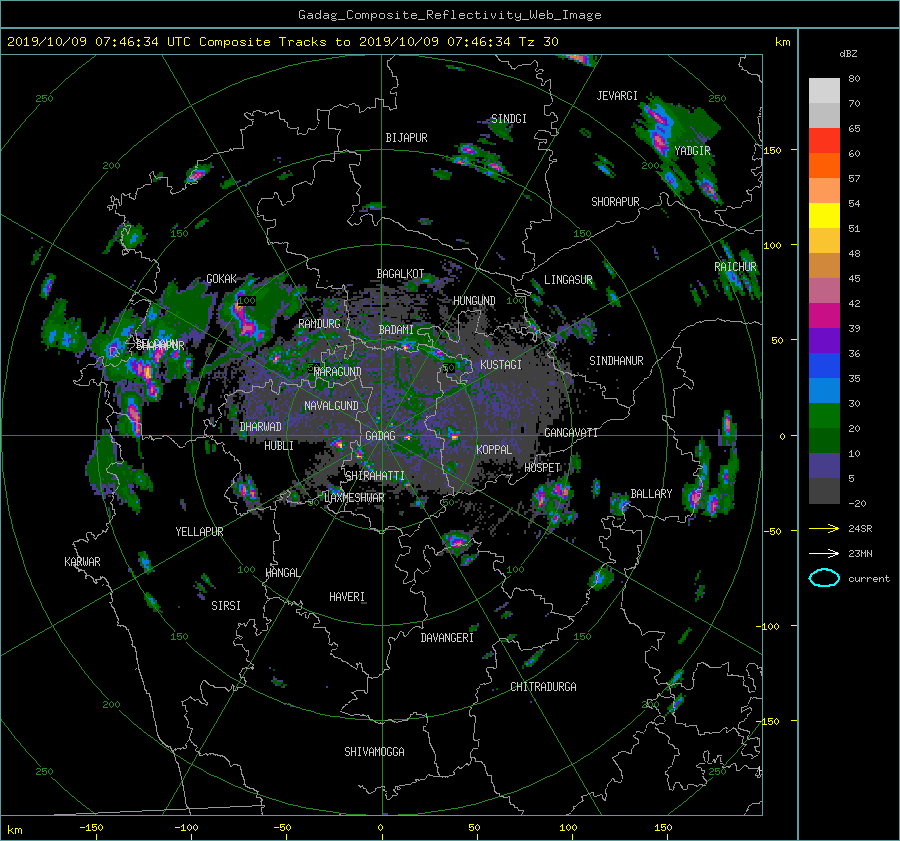This screenshot has height=841, width=900.
Task: Click the yellow 24SR arrow legend icon
Action: (x=824, y=528)
